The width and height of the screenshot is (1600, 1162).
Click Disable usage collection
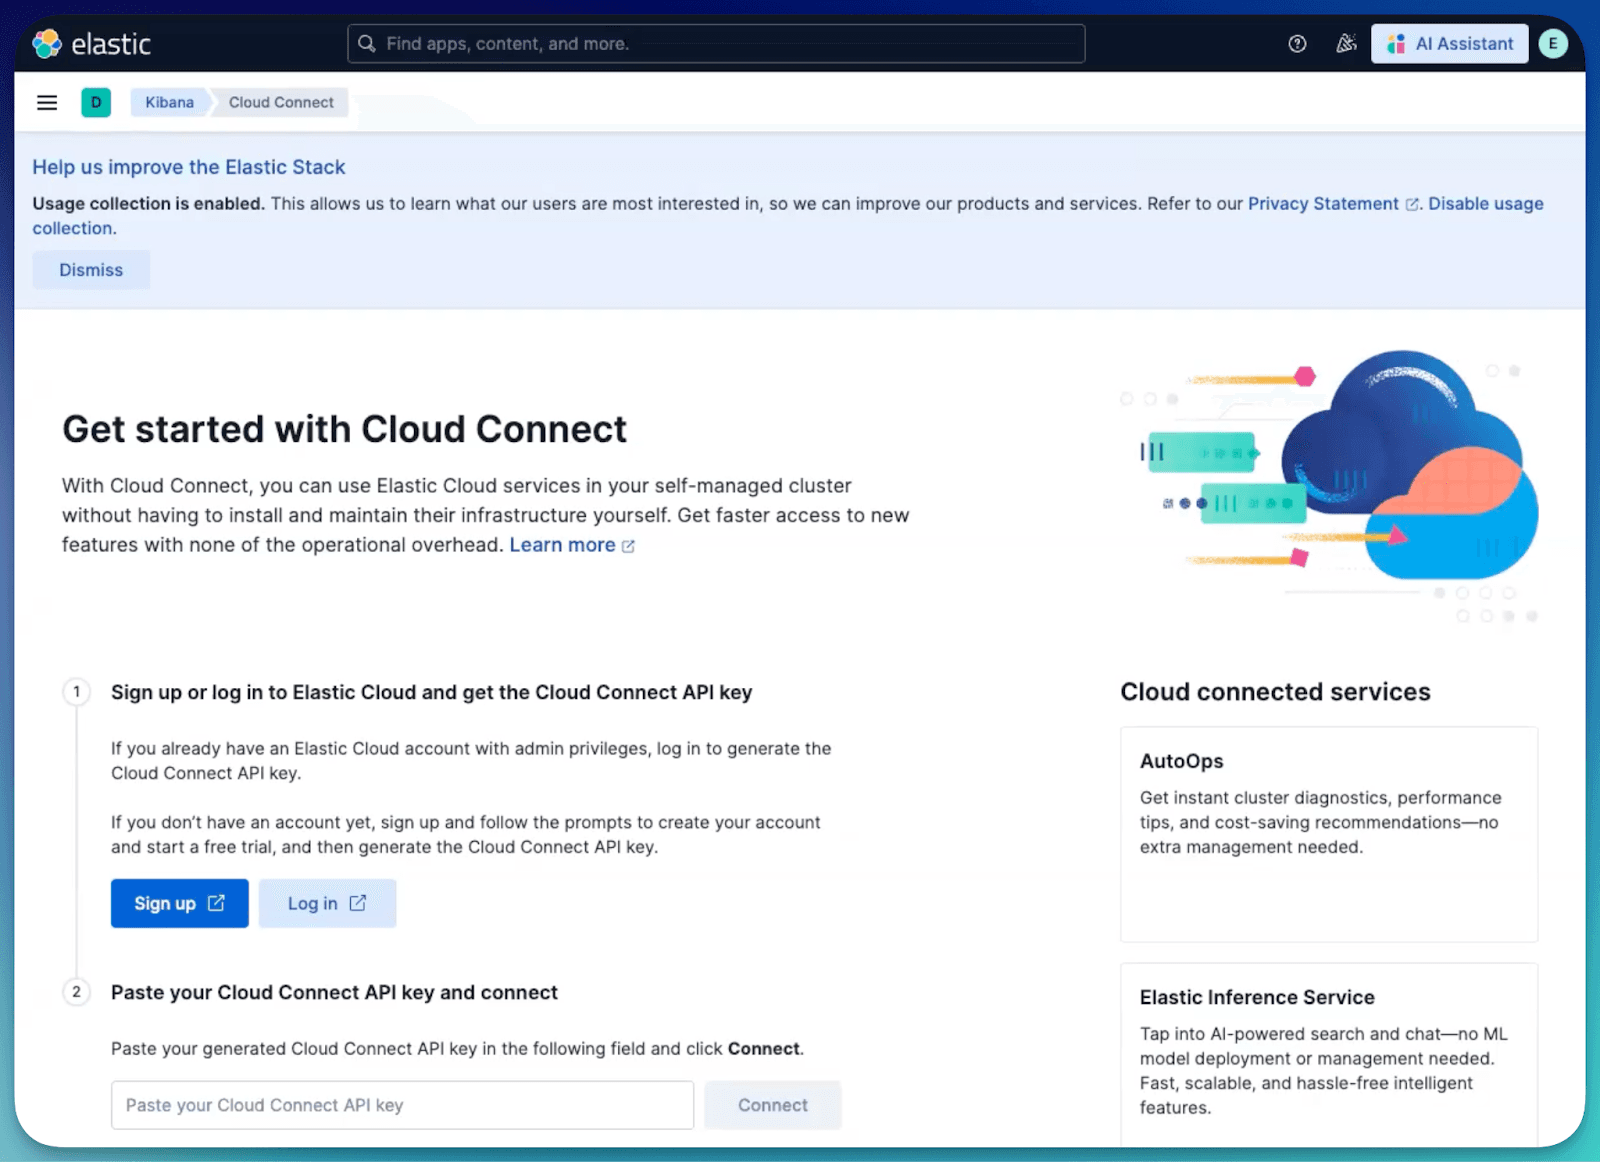coord(1486,203)
